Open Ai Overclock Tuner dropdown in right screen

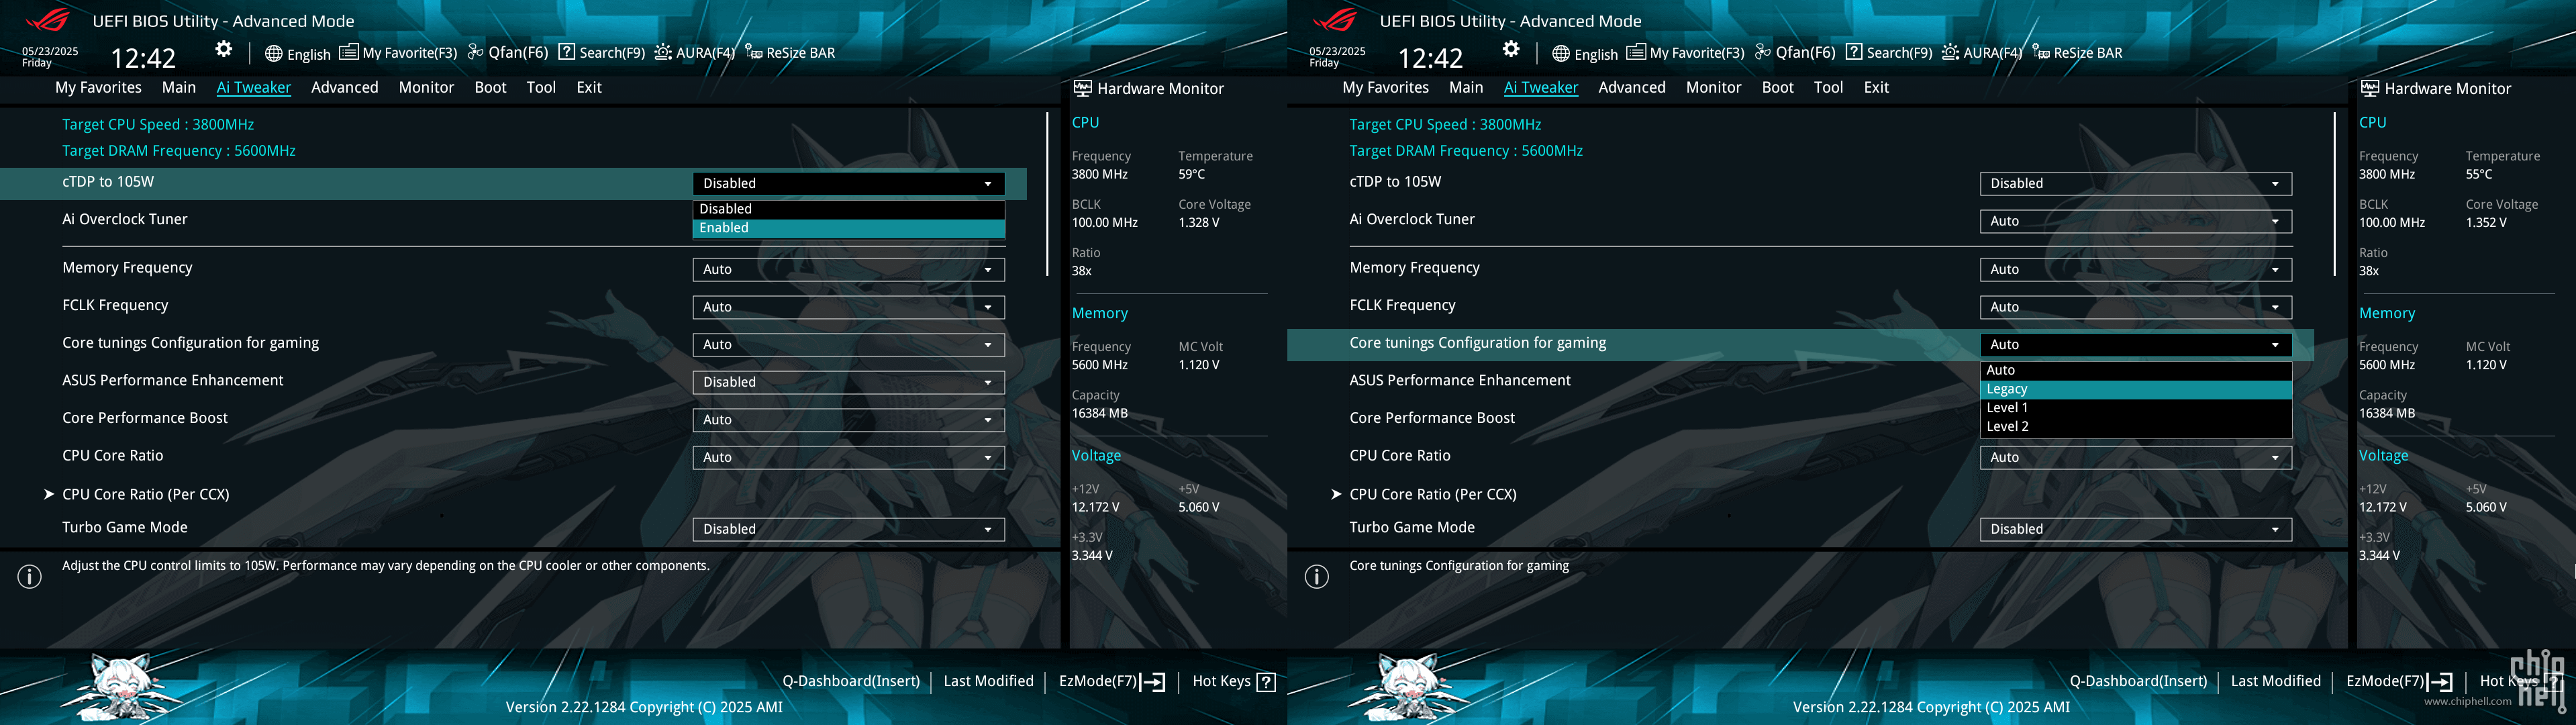[2135, 221]
